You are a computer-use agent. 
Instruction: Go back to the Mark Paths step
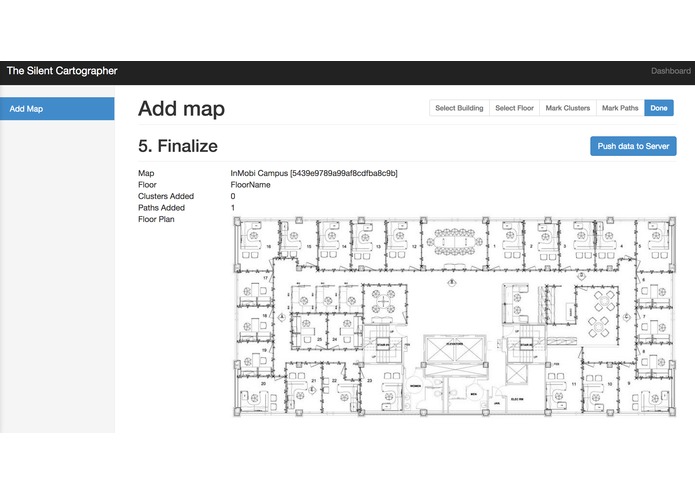click(x=620, y=108)
